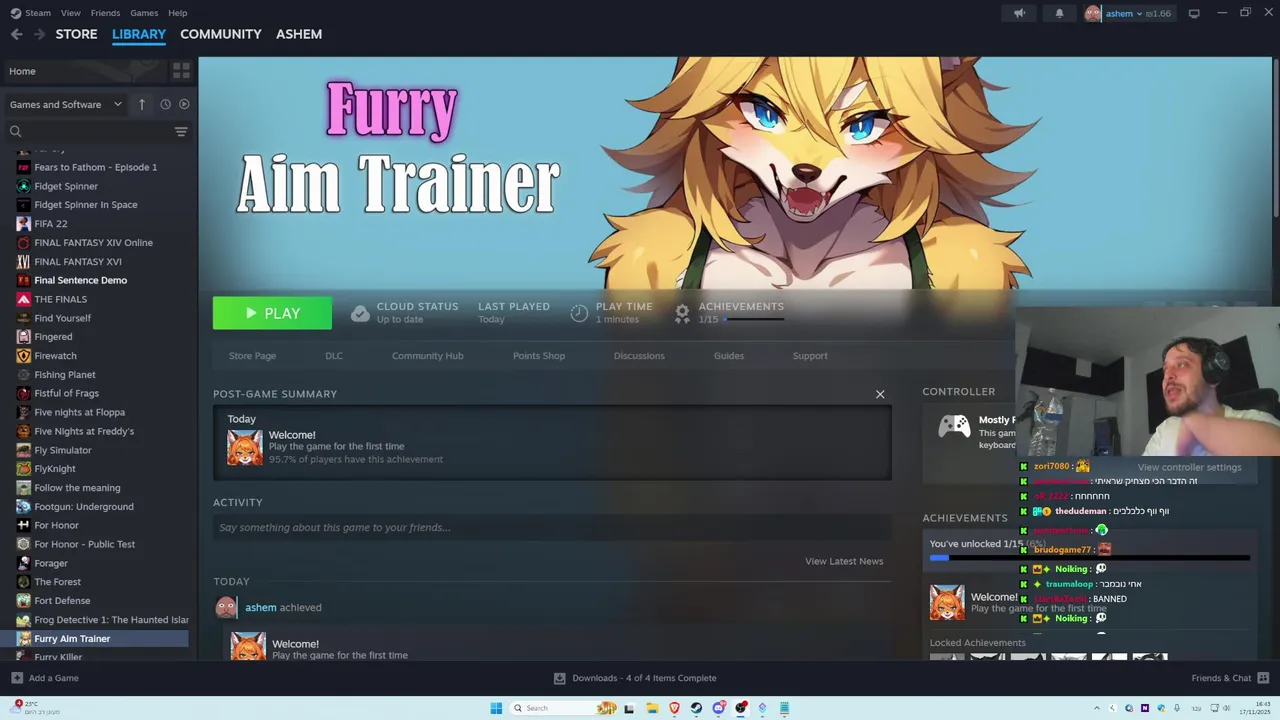
Task: Select FIFA 22 in library
Action: click(51, 224)
